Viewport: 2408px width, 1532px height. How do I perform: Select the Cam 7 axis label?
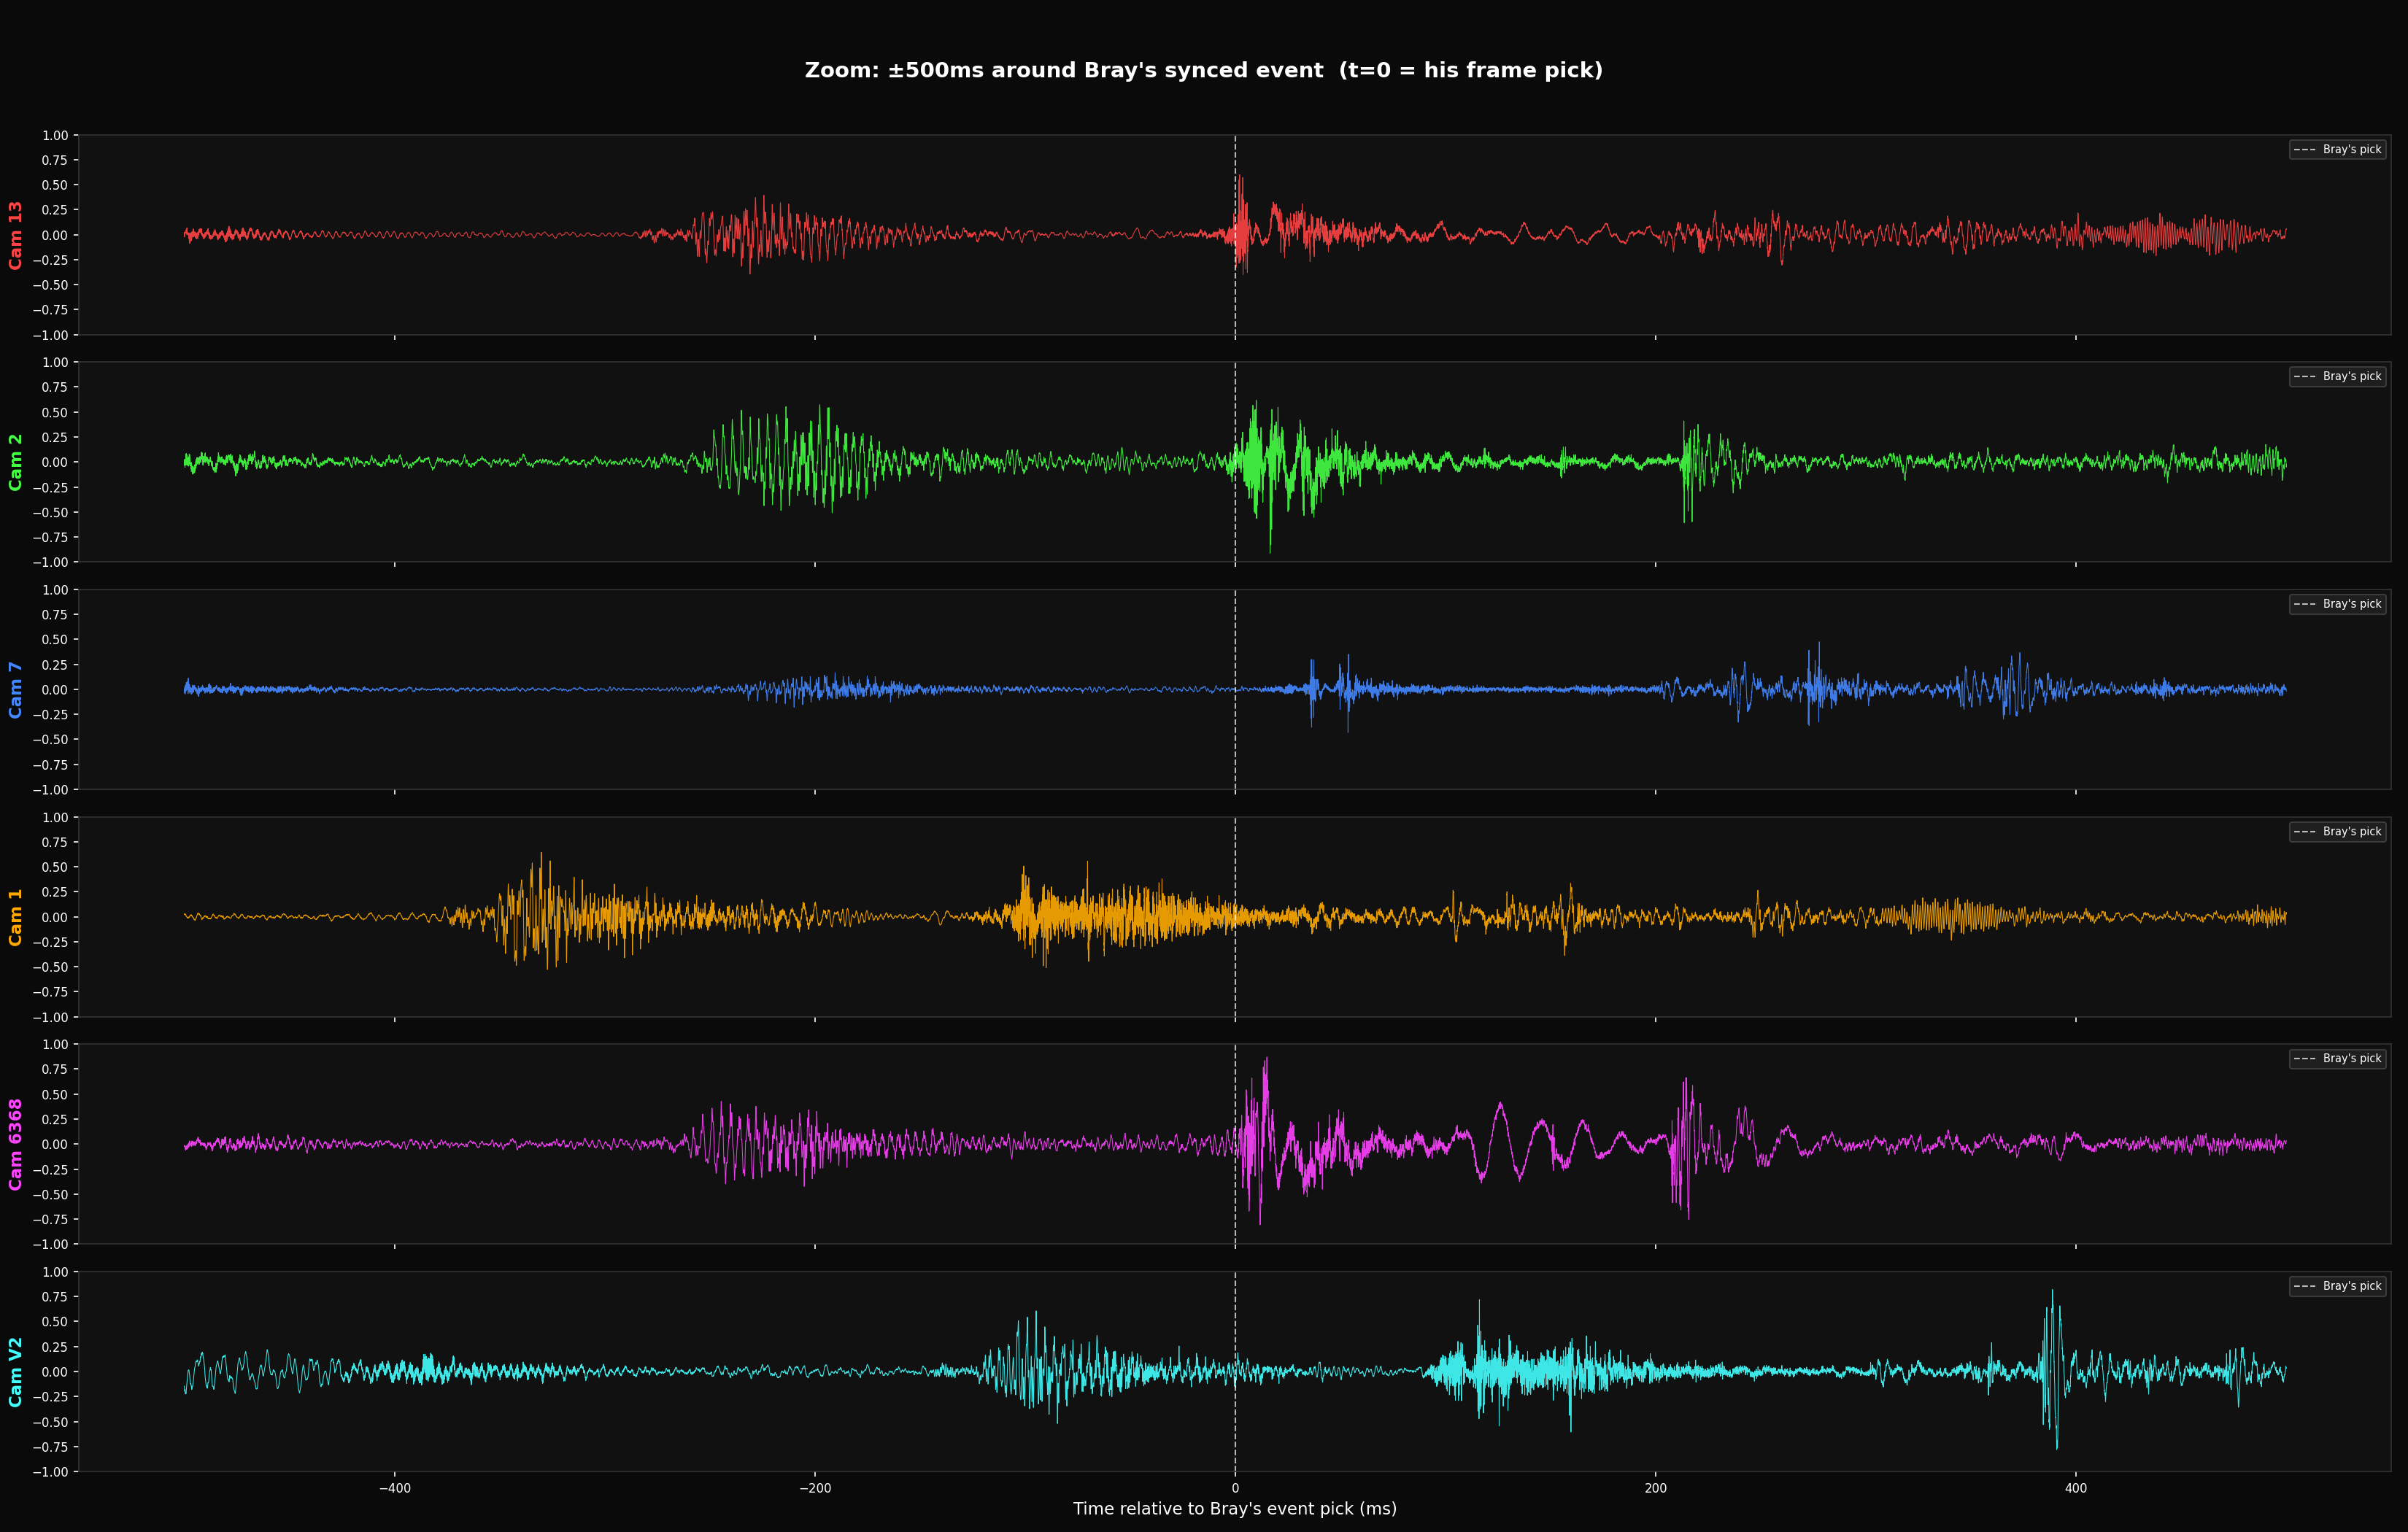click(16, 689)
